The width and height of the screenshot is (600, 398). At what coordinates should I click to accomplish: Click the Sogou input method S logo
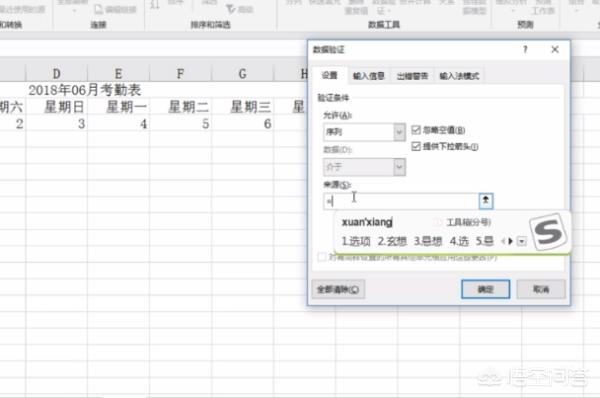click(548, 232)
